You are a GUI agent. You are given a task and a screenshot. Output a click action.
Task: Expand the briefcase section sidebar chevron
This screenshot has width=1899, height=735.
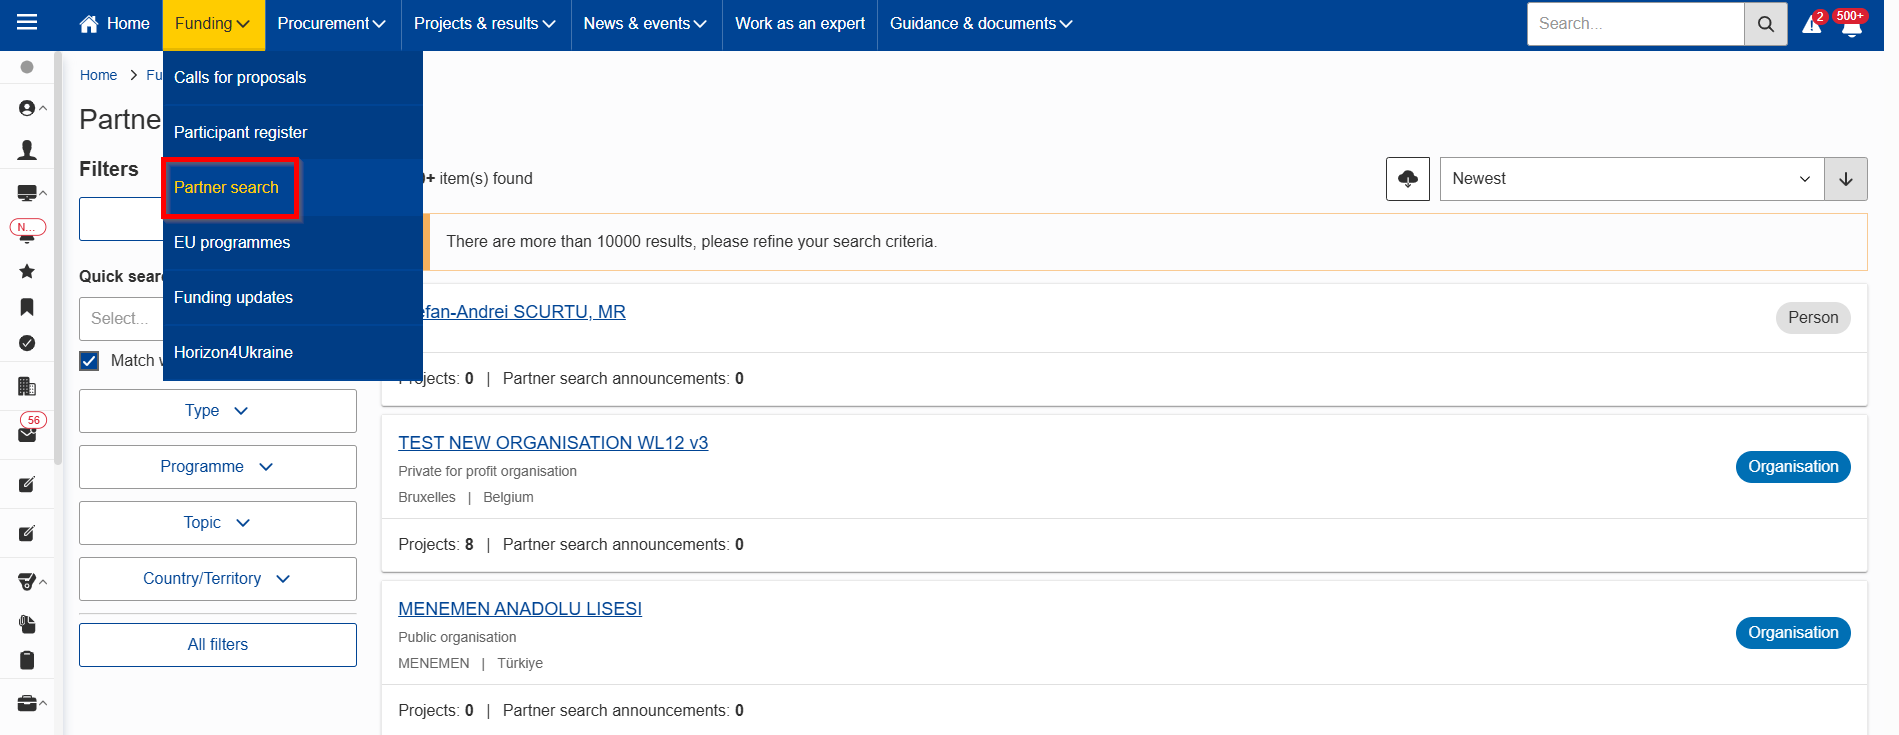click(x=43, y=704)
